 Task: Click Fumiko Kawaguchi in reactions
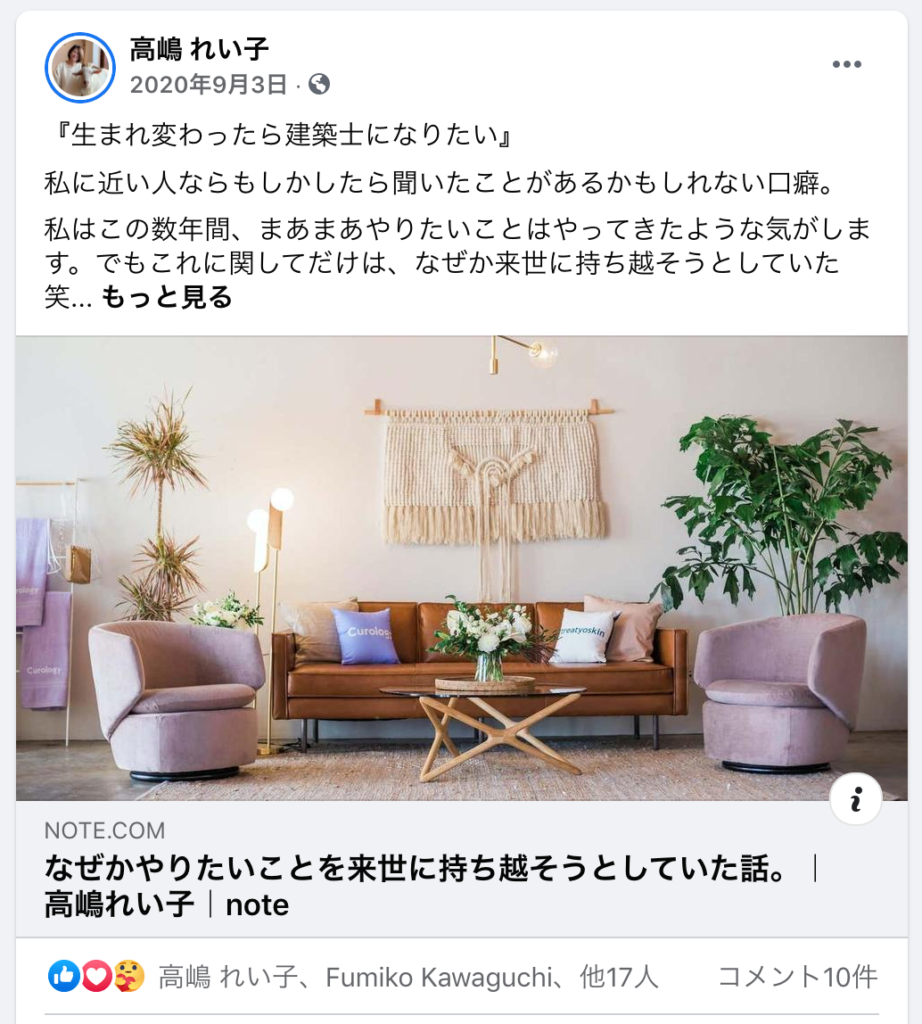coord(439,978)
